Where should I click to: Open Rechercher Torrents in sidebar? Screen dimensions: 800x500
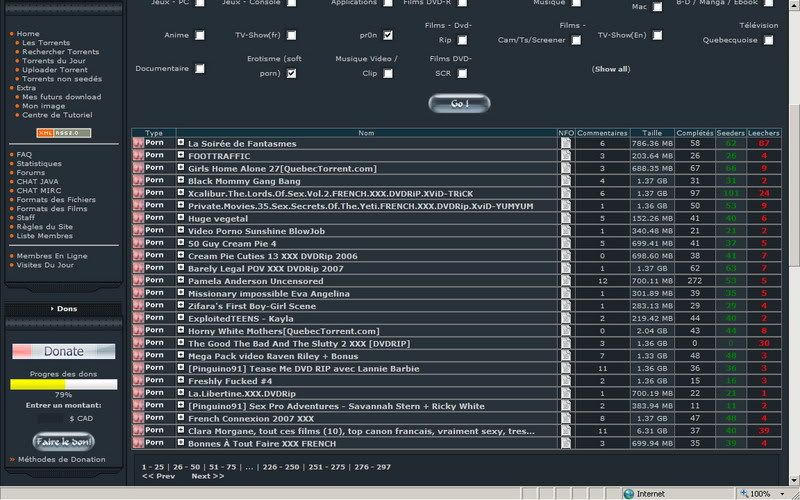[x=61, y=52]
